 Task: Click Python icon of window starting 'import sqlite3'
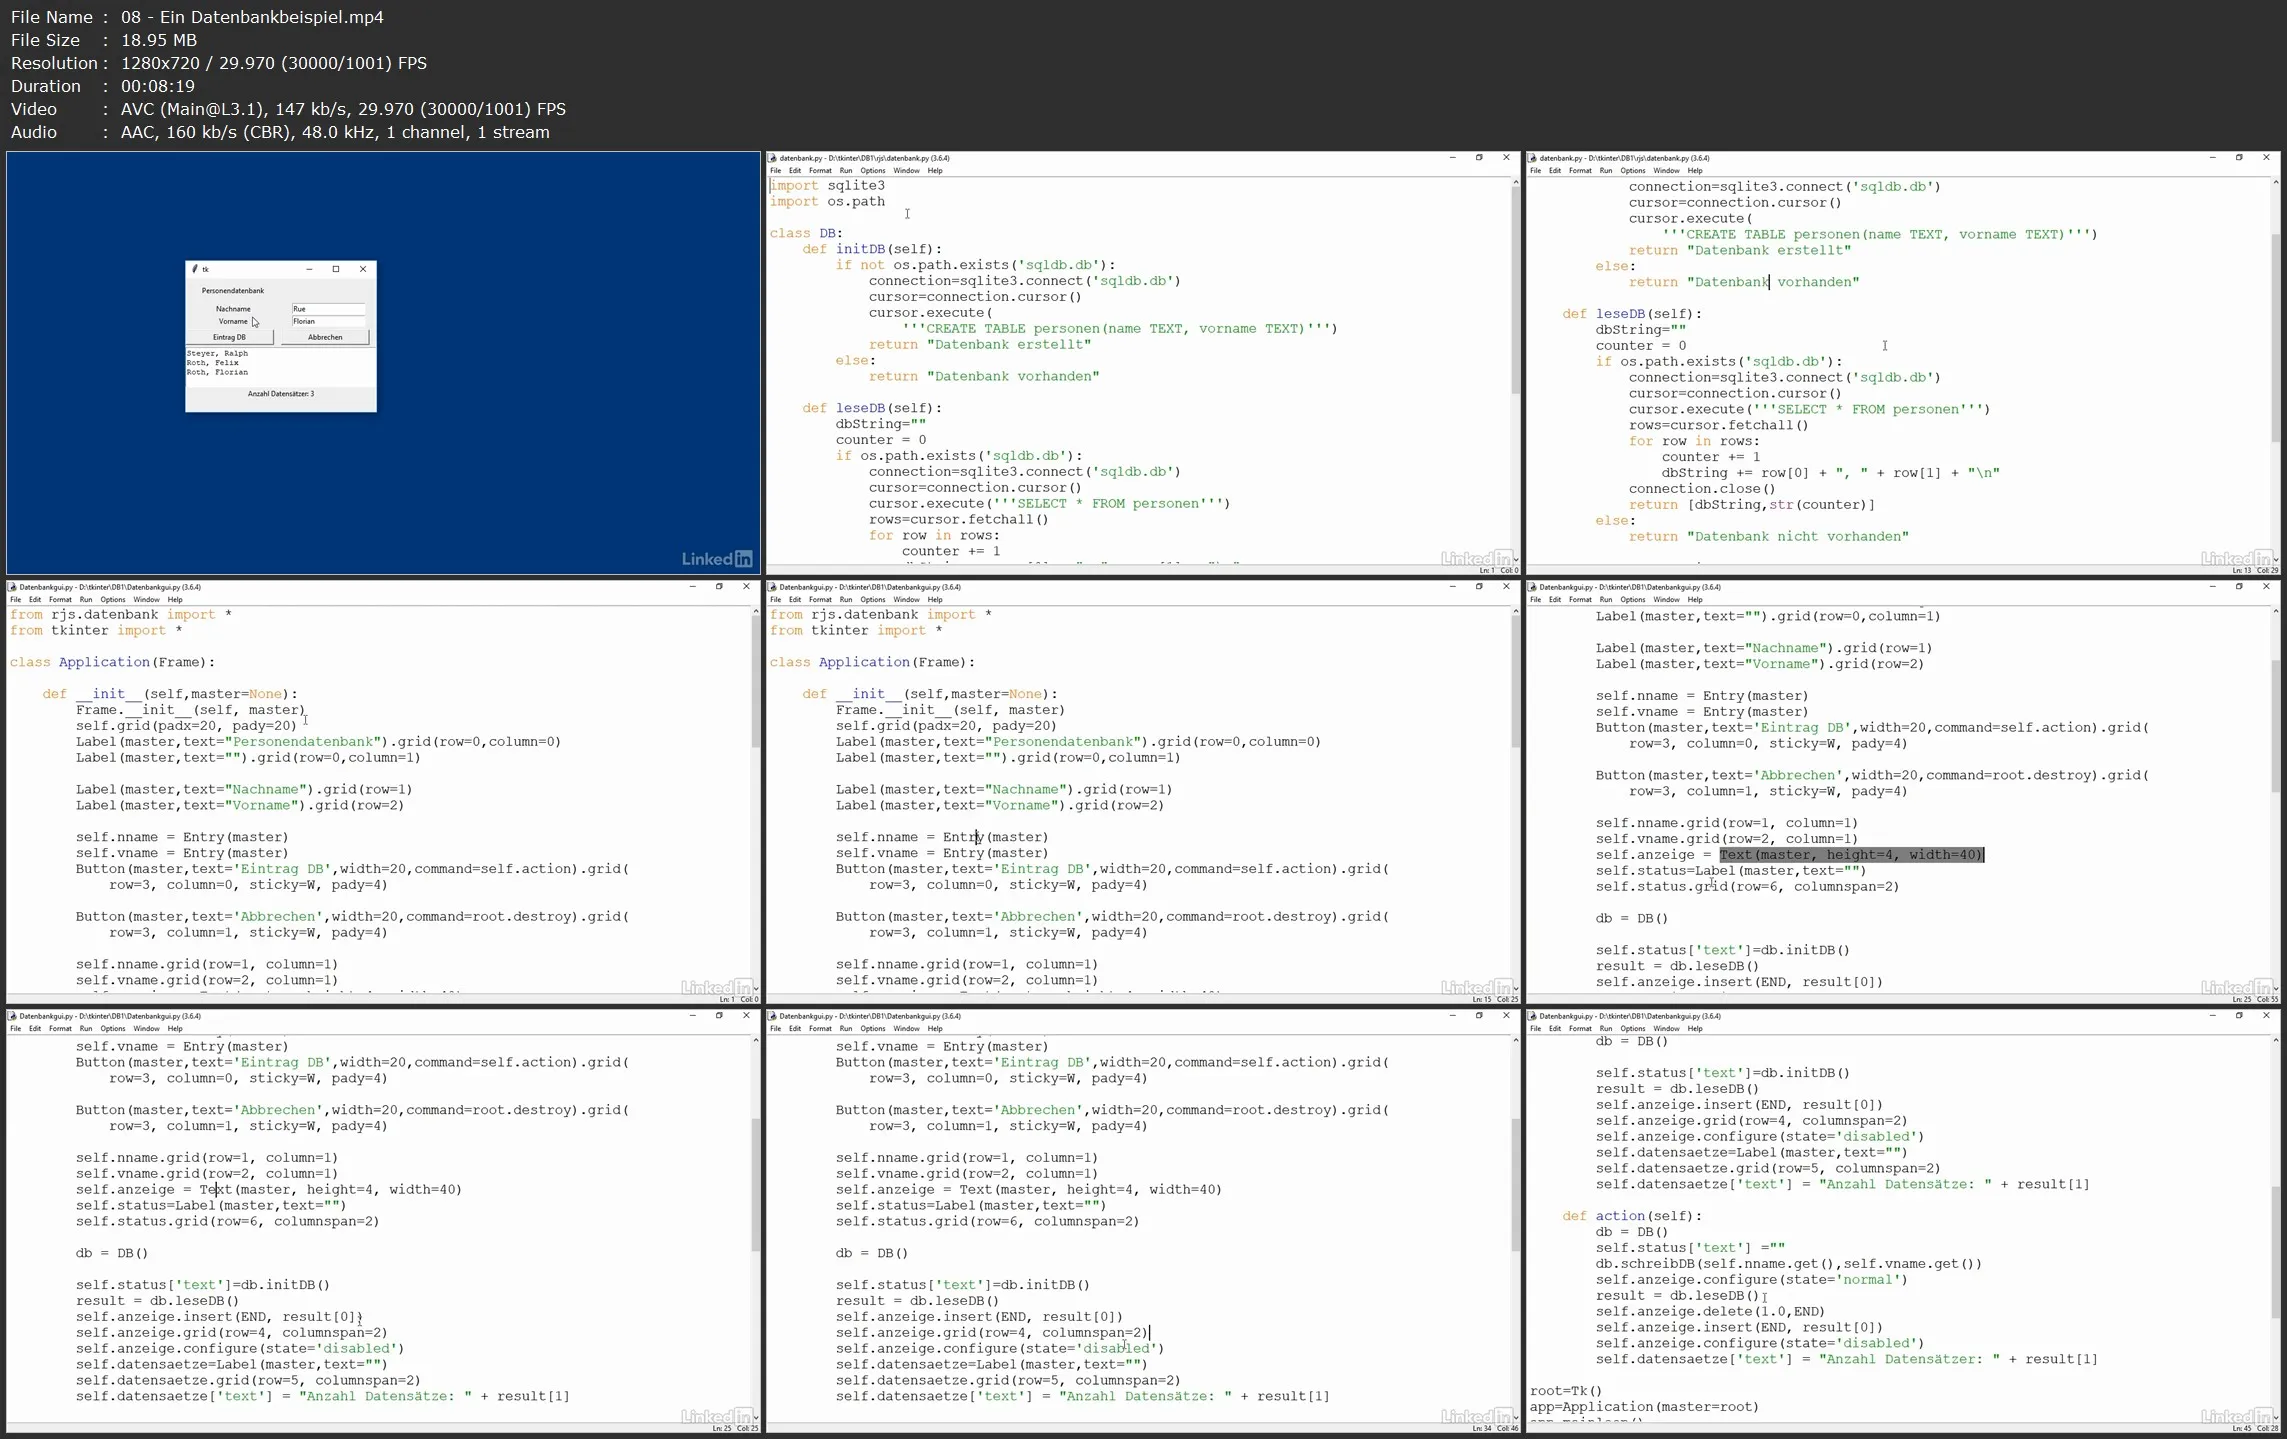pos(773,158)
